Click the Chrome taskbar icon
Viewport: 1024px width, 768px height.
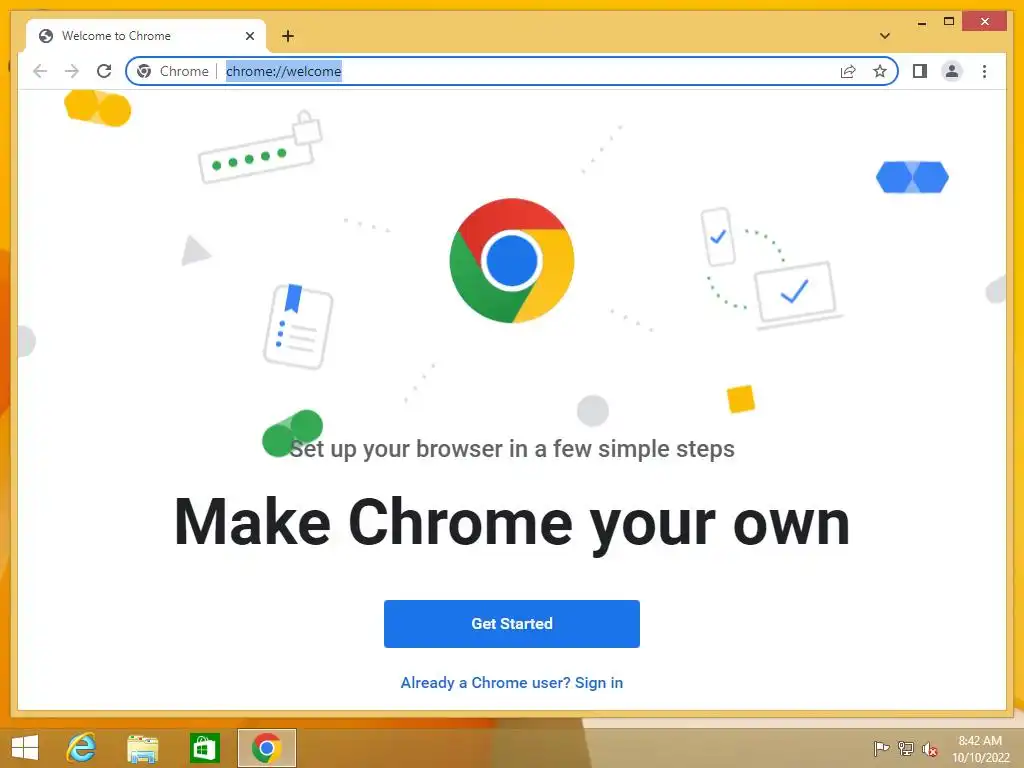(x=266, y=748)
